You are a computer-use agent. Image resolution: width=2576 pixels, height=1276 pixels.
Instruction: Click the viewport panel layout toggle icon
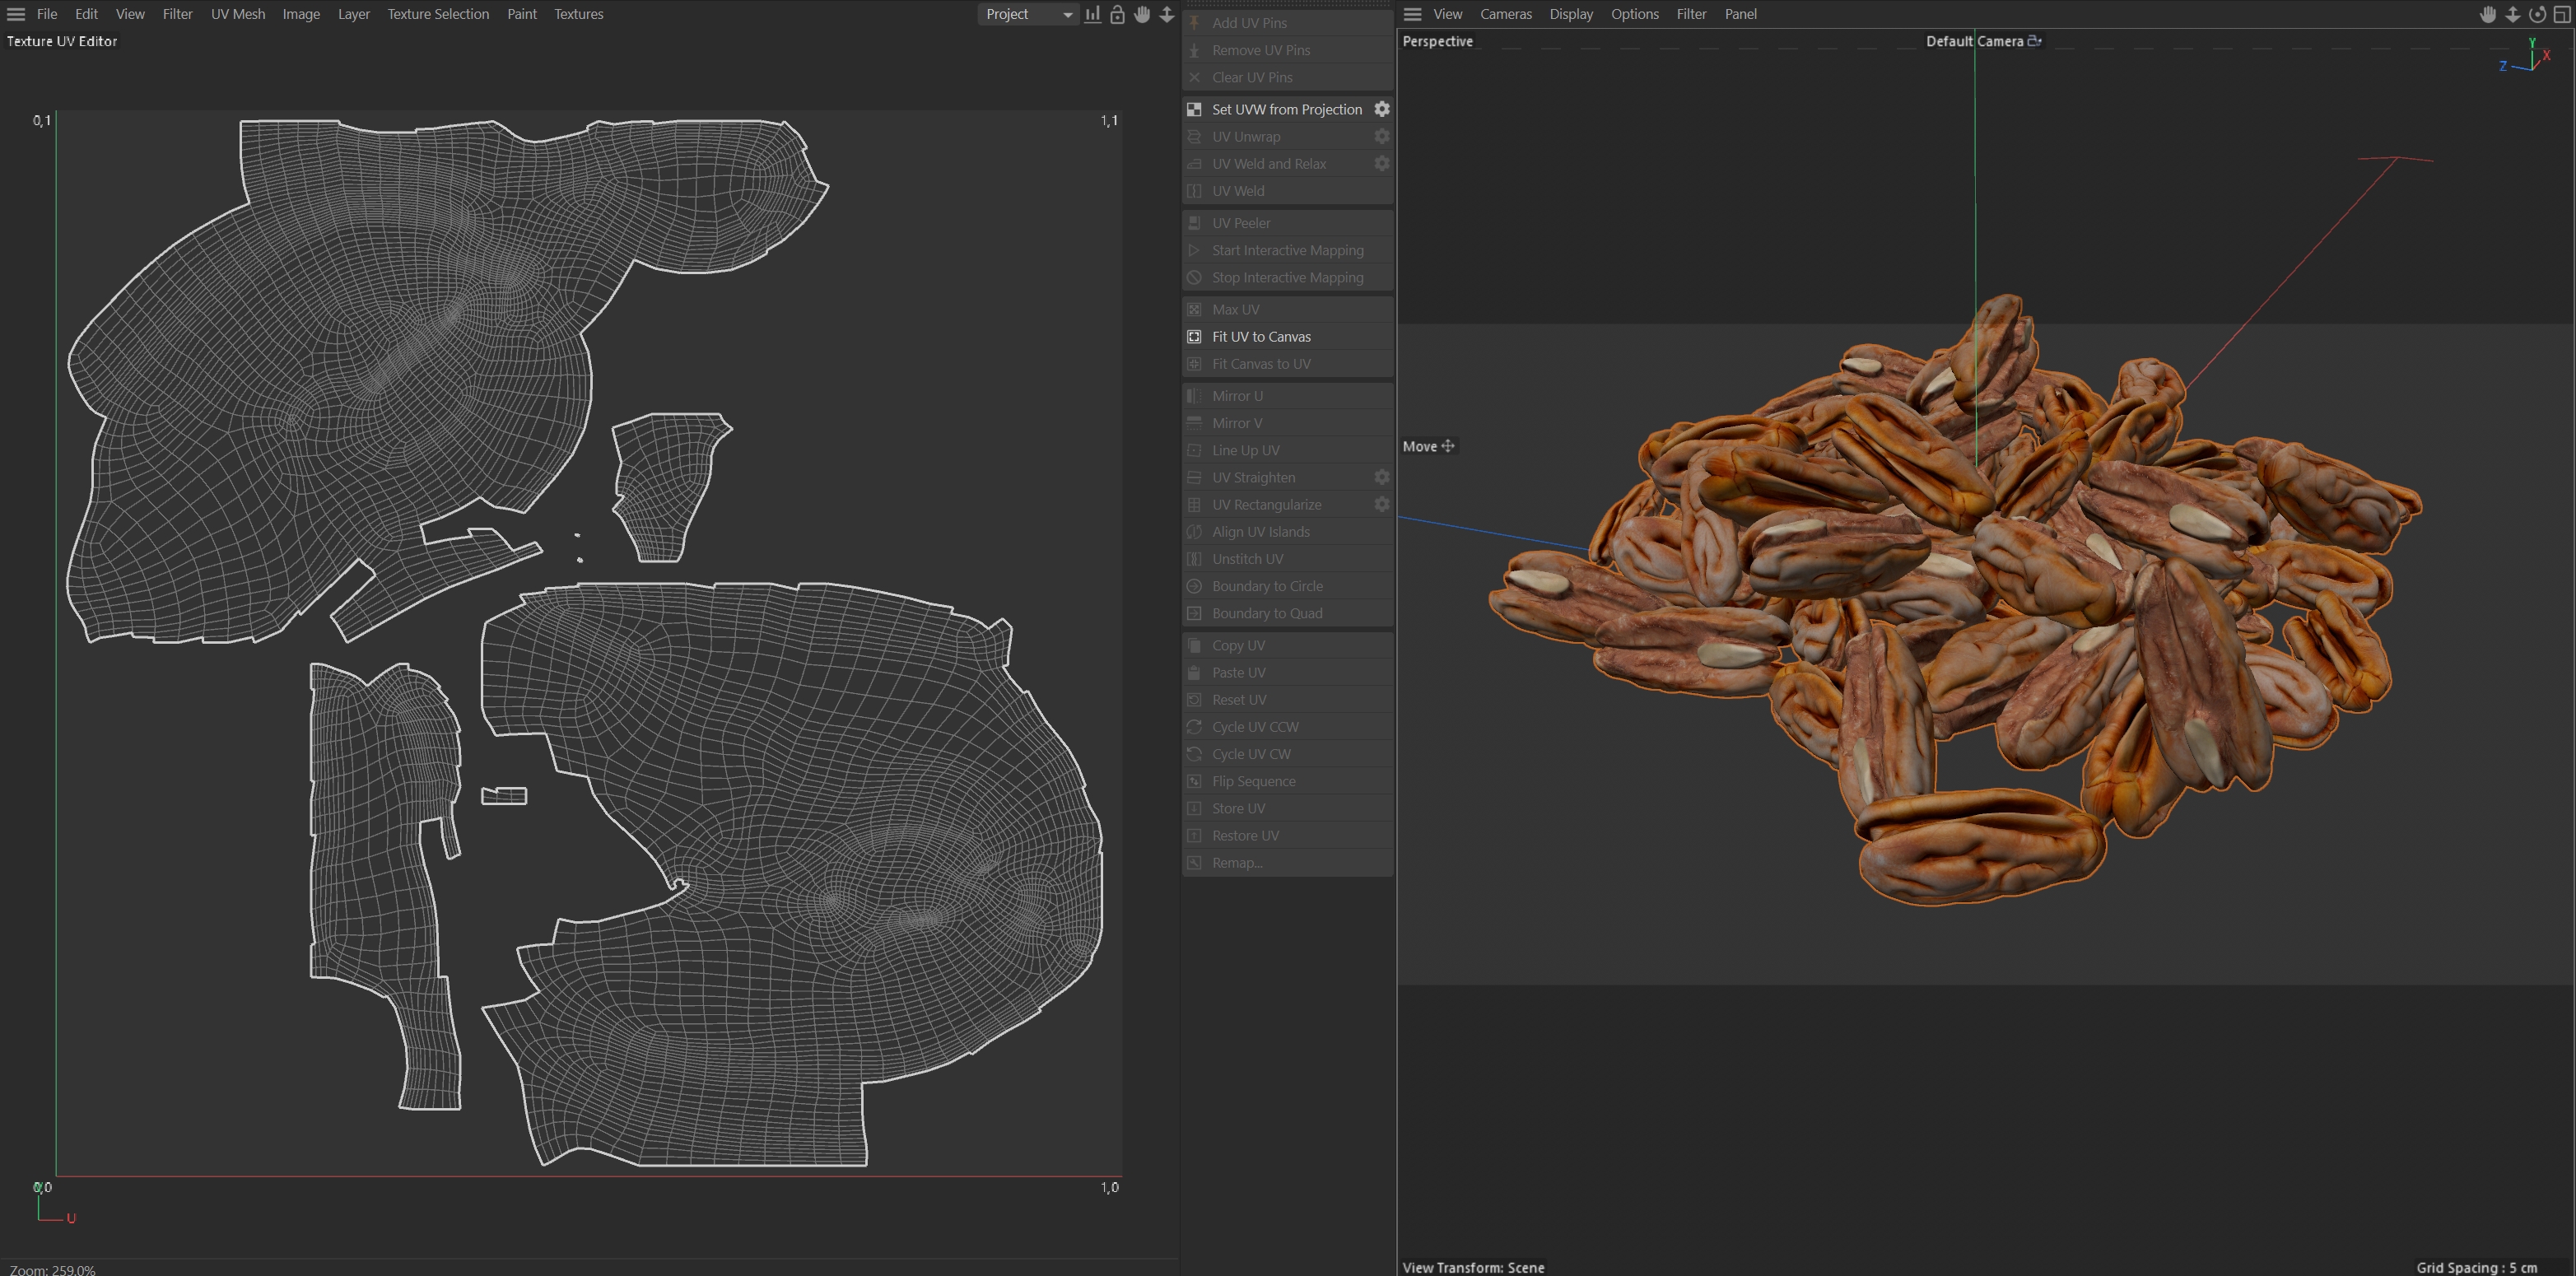point(2562,14)
